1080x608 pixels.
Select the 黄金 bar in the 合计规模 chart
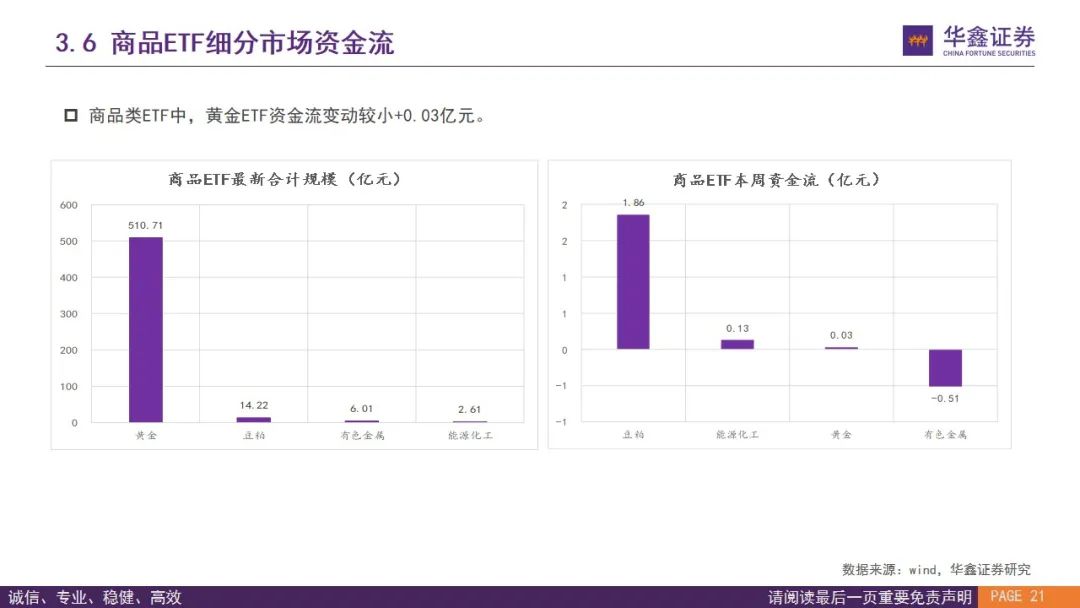pos(146,330)
